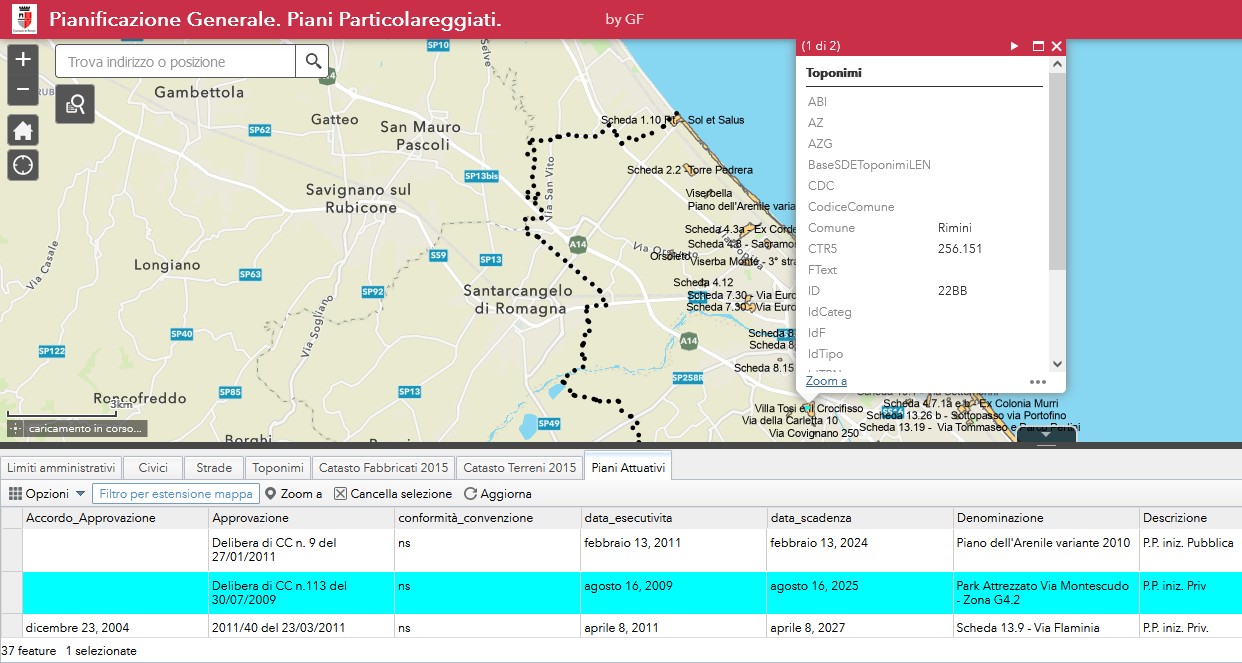Click the A14 highway marker near Santarcangelo
Viewport: 1242px width, 663px height.
click(577, 243)
